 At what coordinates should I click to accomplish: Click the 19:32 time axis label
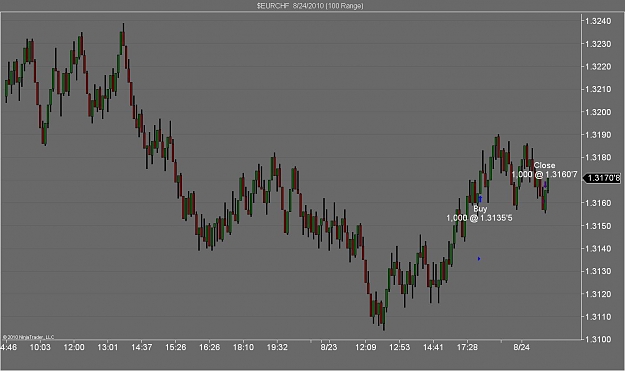(x=277, y=347)
